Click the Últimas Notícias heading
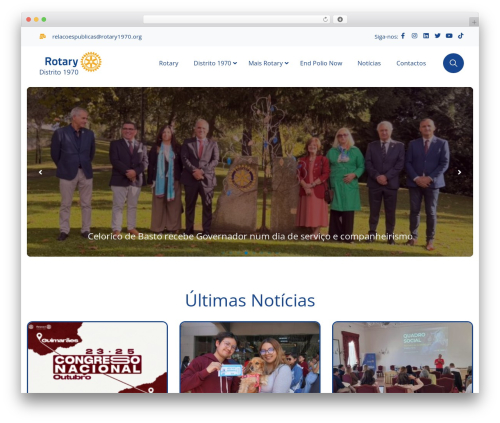This screenshot has width=500, height=423. pyautogui.click(x=250, y=300)
